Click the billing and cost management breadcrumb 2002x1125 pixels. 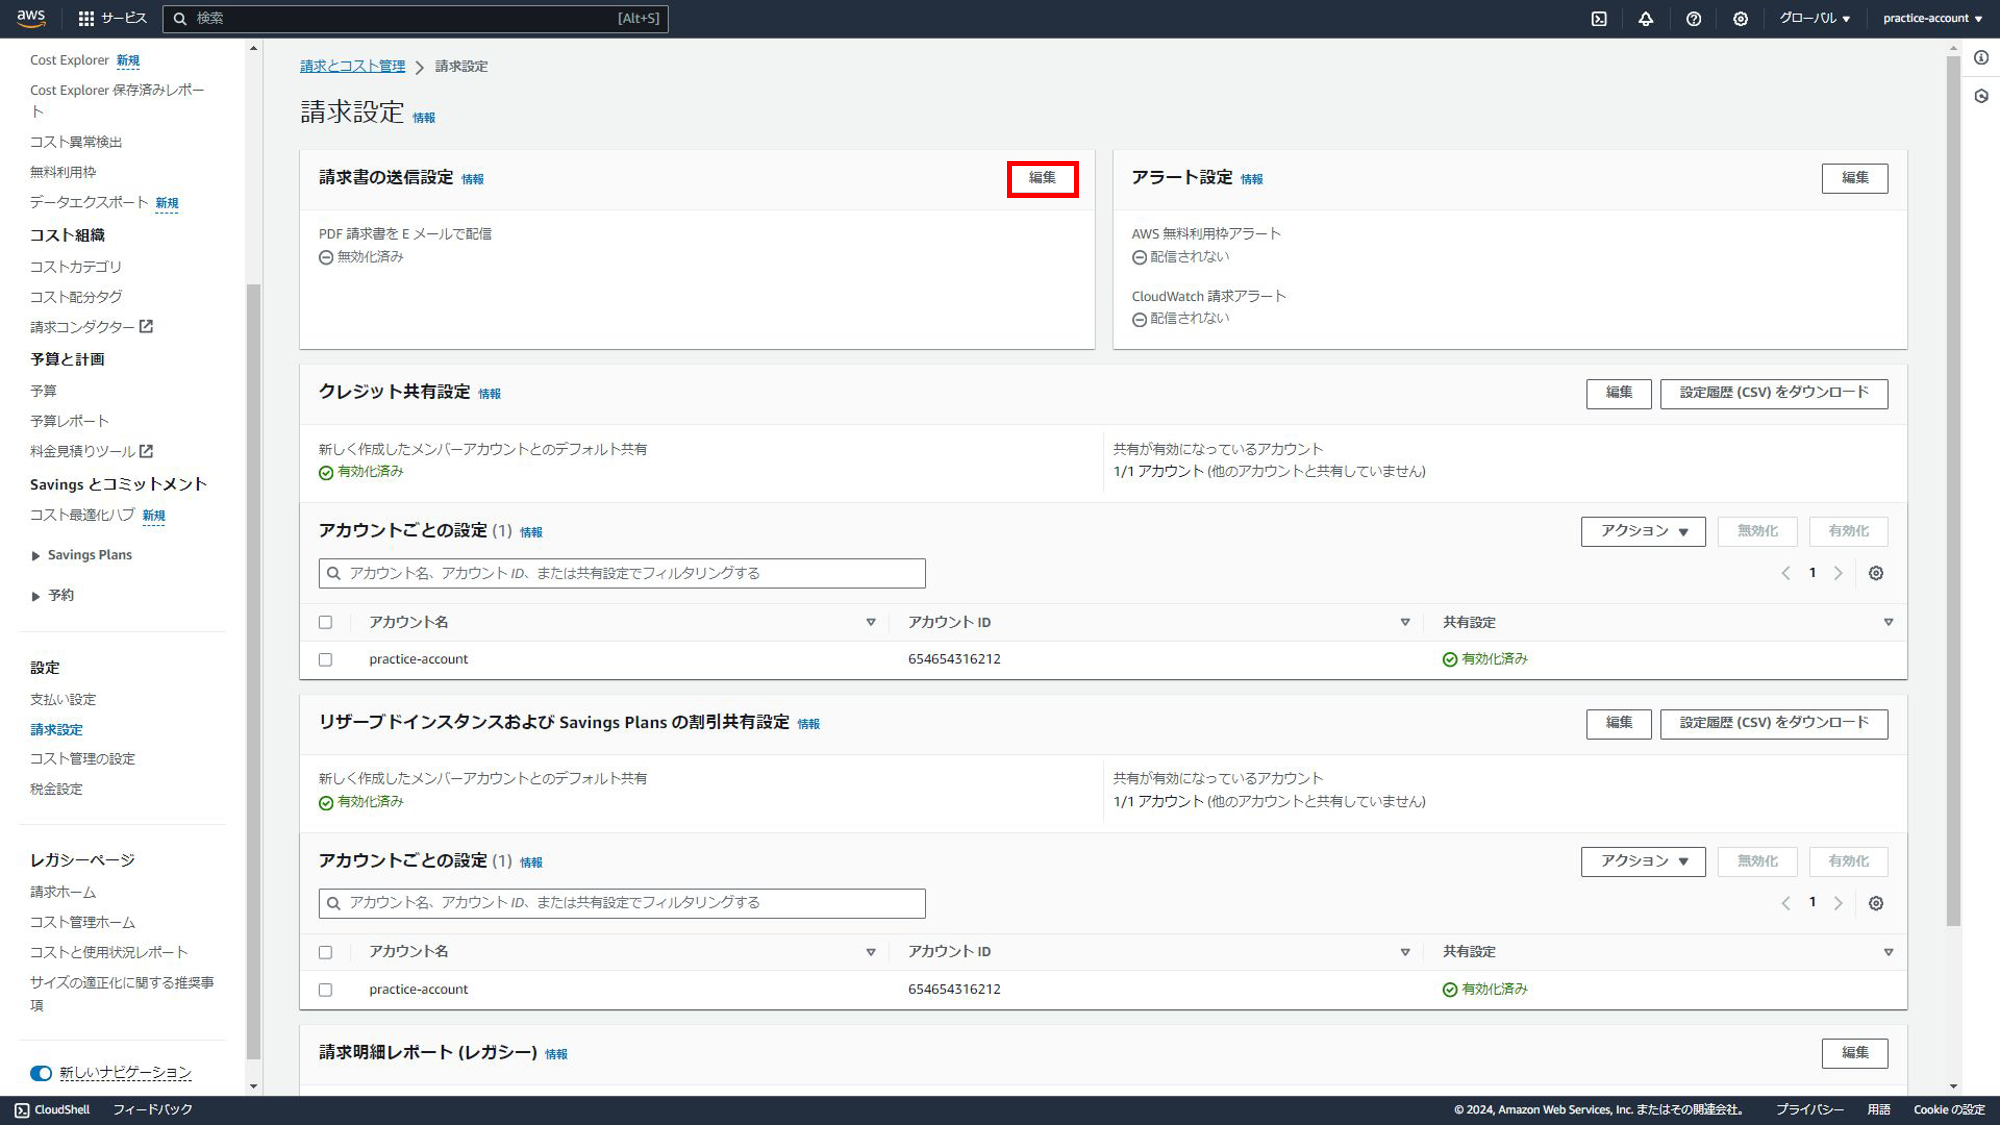pyautogui.click(x=352, y=66)
